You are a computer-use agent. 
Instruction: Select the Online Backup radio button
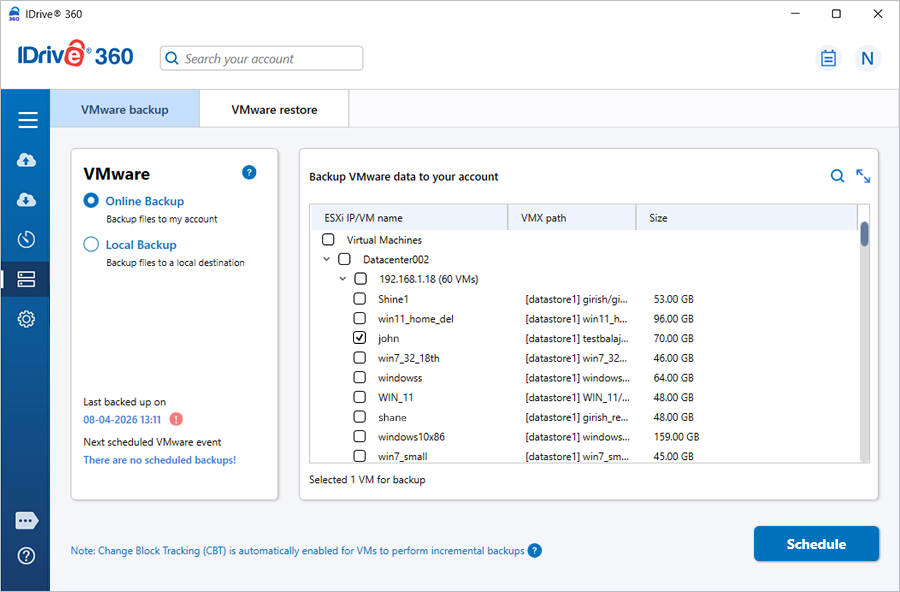click(91, 200)
